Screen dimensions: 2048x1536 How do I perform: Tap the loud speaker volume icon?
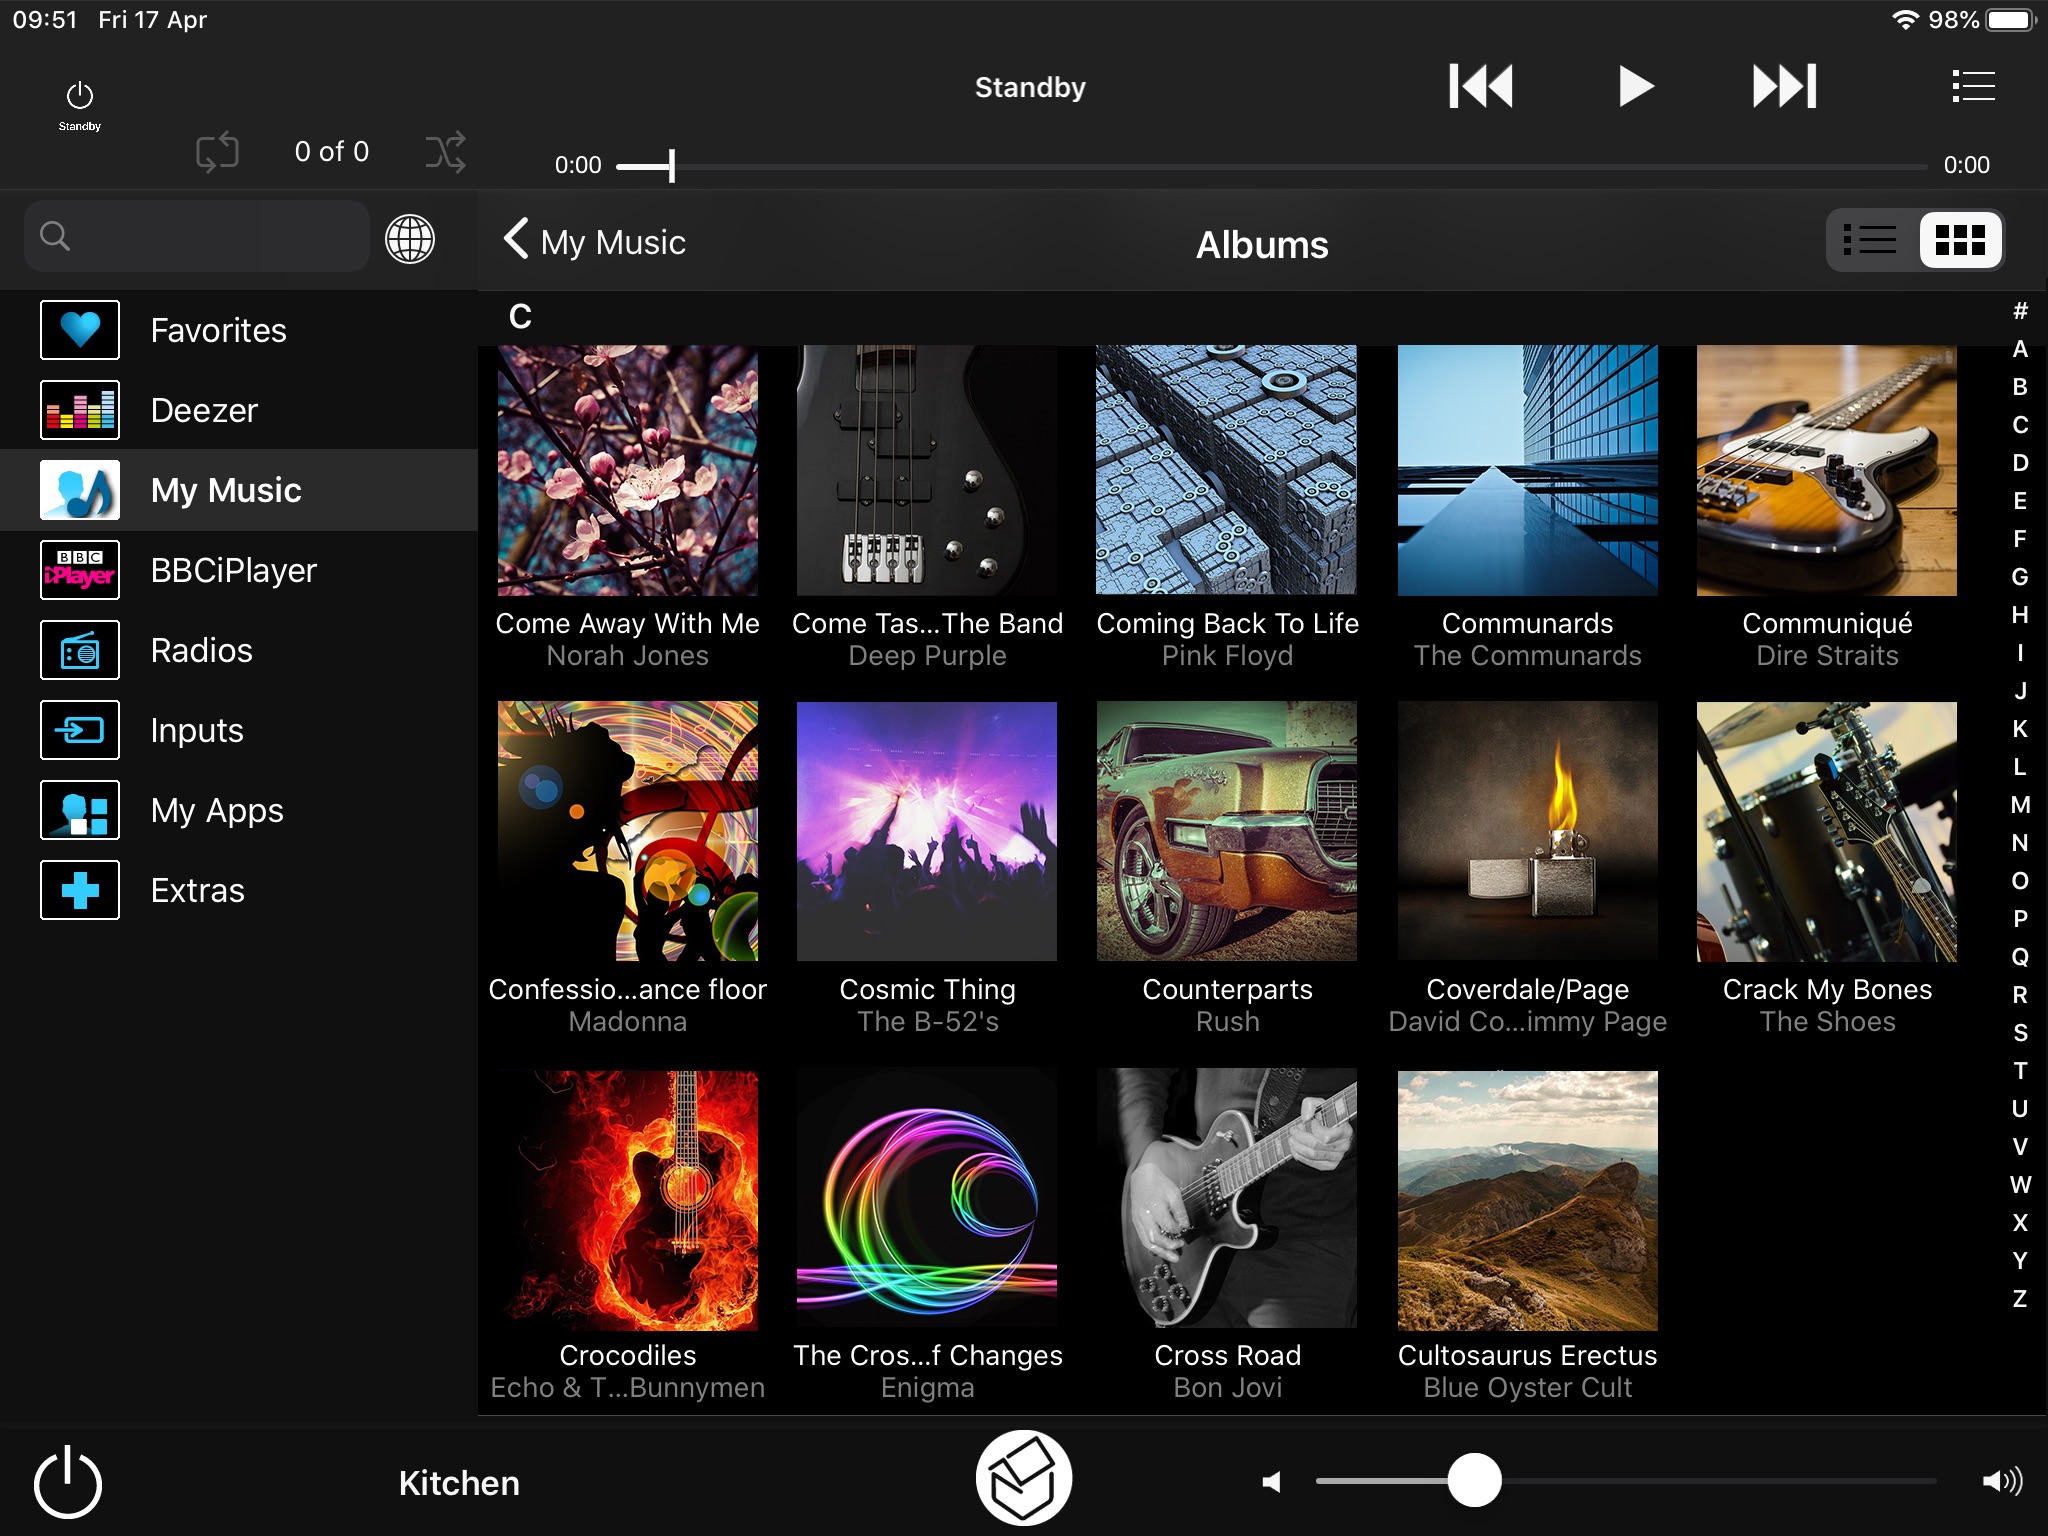(2001, 1481)
